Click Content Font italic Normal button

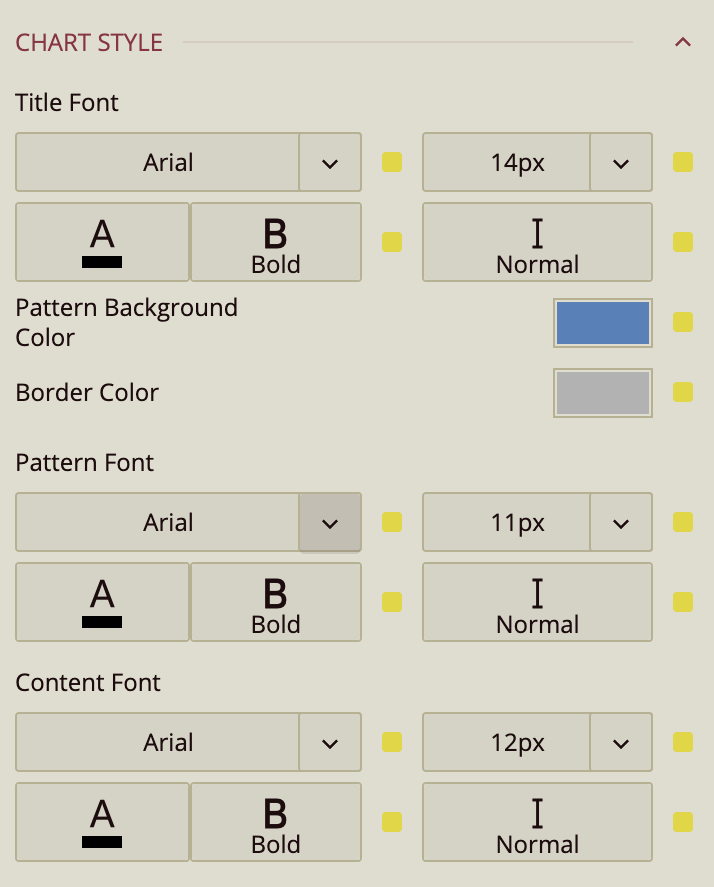[x=537, y=822]
